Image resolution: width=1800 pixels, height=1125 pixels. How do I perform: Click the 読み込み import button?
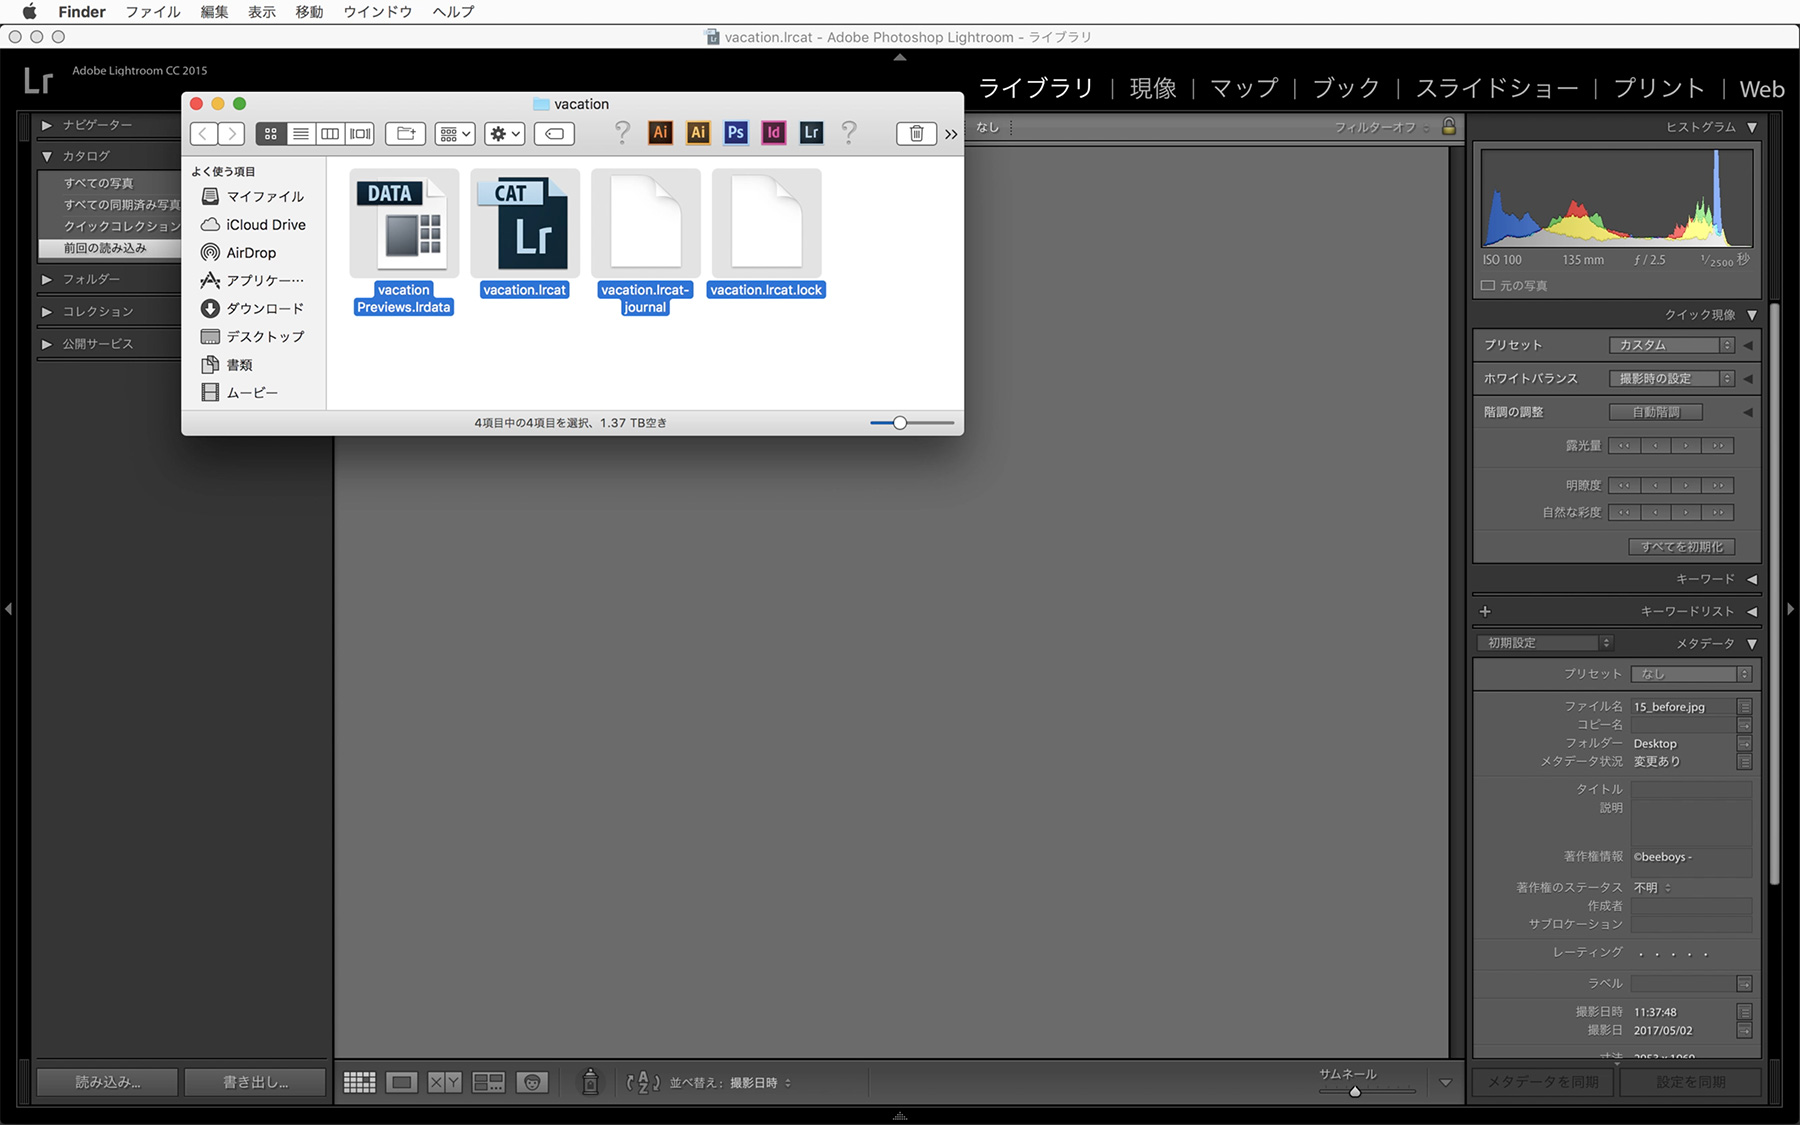pos(108,1082)
